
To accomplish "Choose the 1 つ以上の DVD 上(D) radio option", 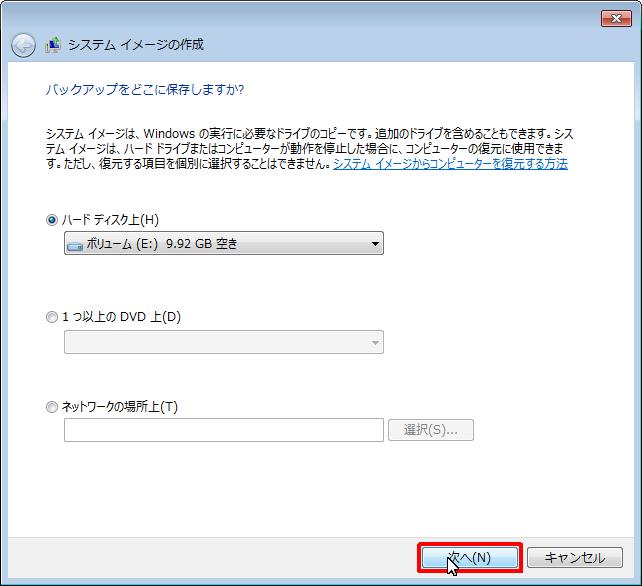I will 52,317.
